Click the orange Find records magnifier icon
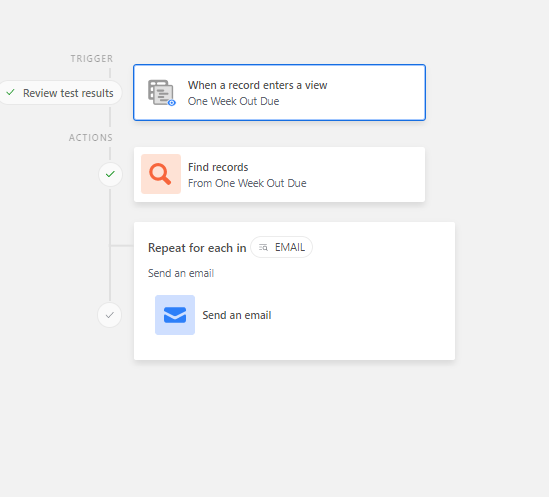 tap(161, 174)
